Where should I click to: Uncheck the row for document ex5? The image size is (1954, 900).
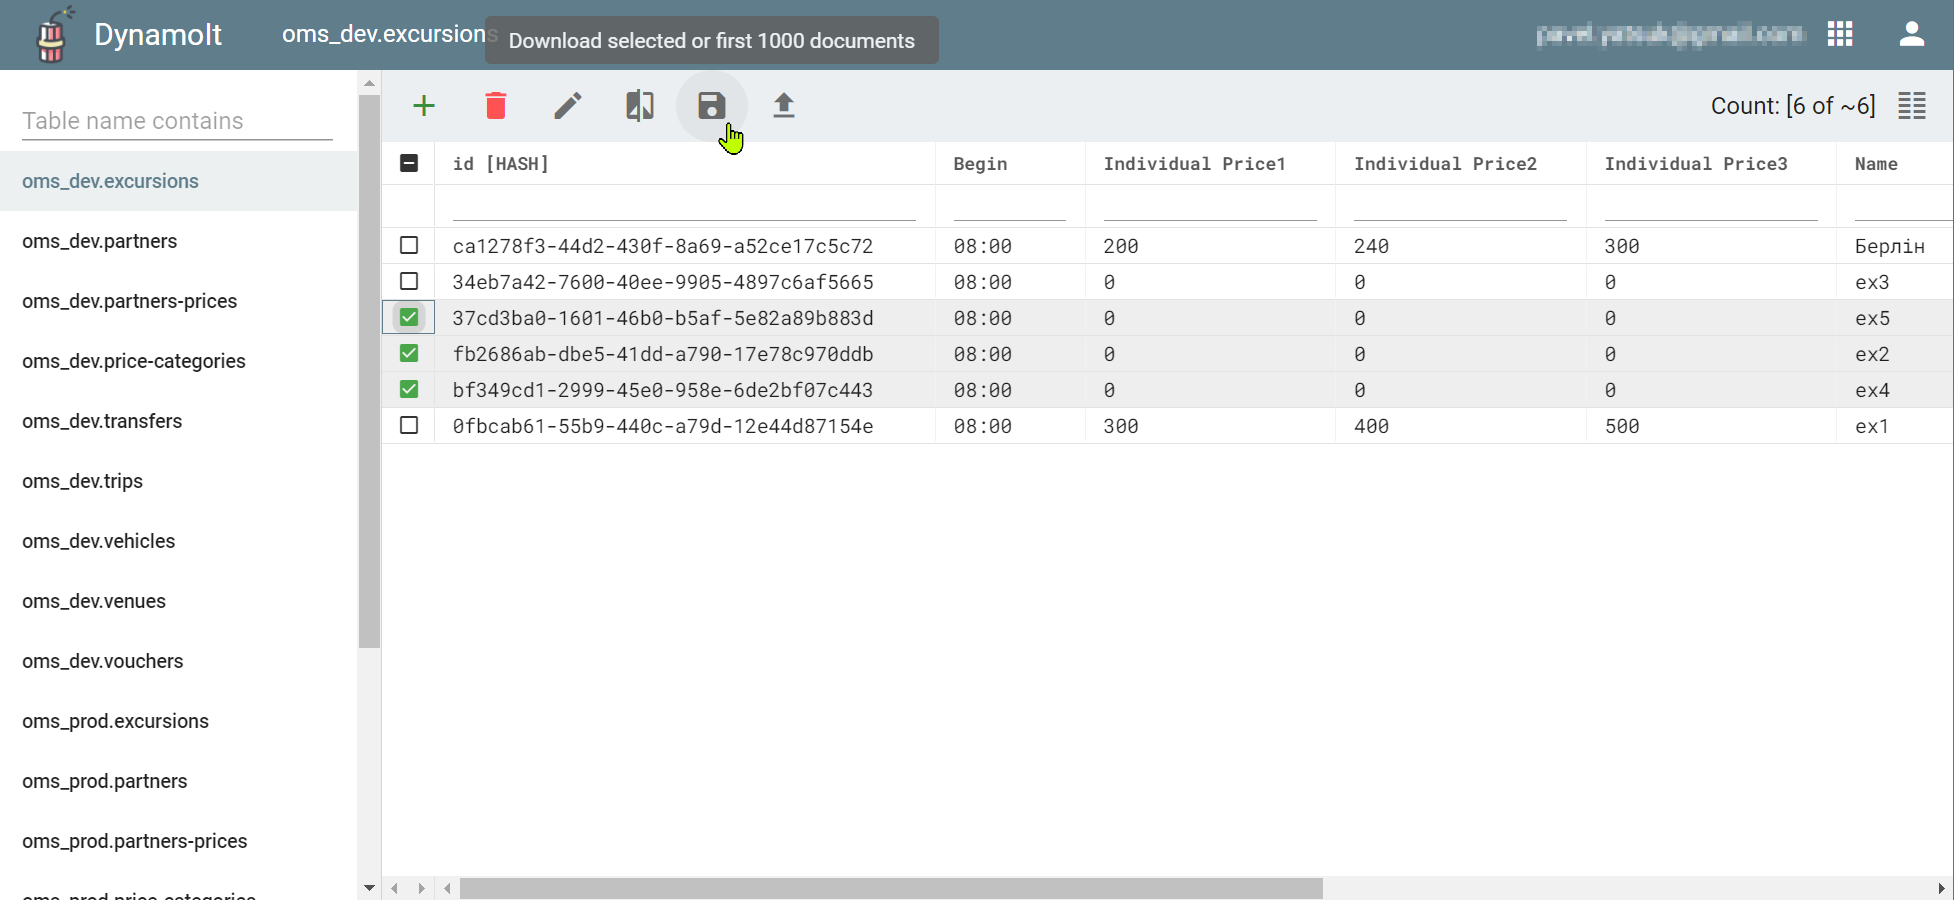pos(408,317)
